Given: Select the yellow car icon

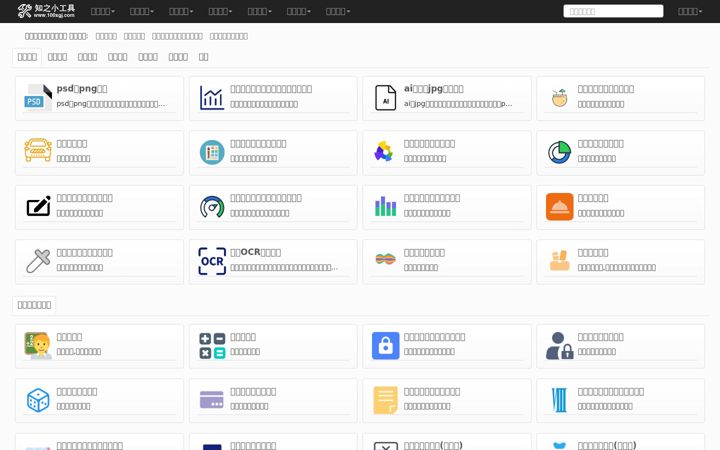Looking at the screenshot, I should pos(38,150).
